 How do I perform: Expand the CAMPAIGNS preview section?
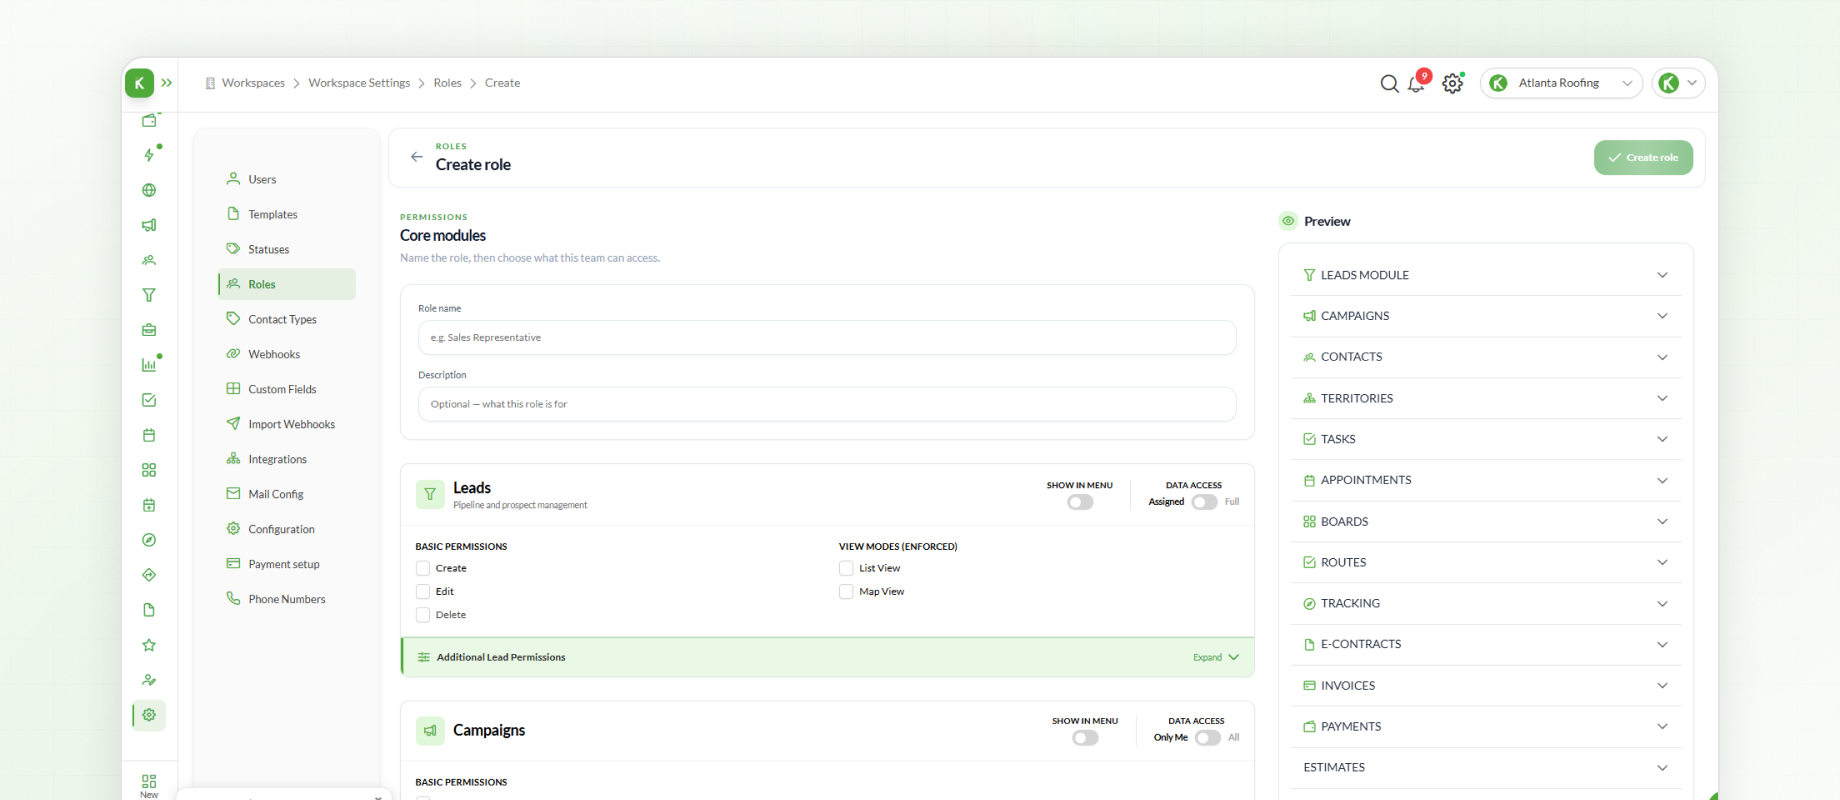tap(1486, 316)
